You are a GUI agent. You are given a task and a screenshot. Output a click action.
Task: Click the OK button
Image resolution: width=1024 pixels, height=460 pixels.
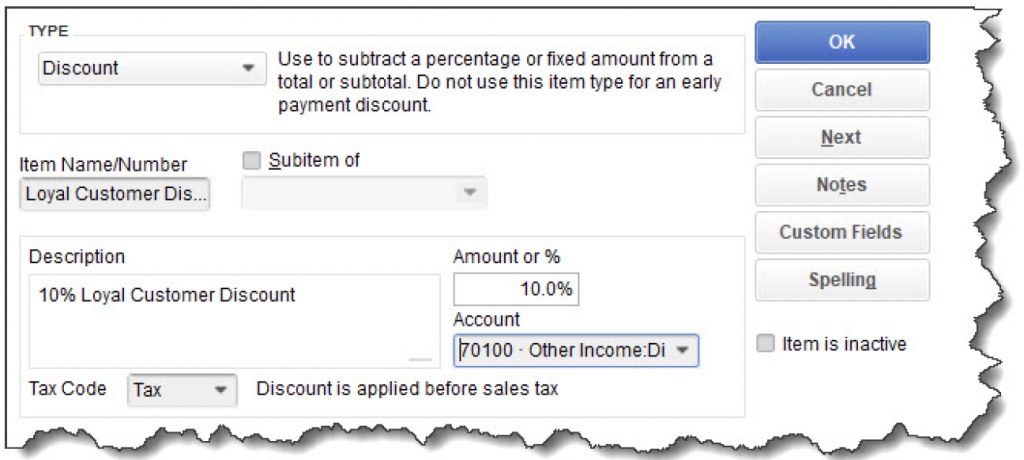click(x=842, y=42)
